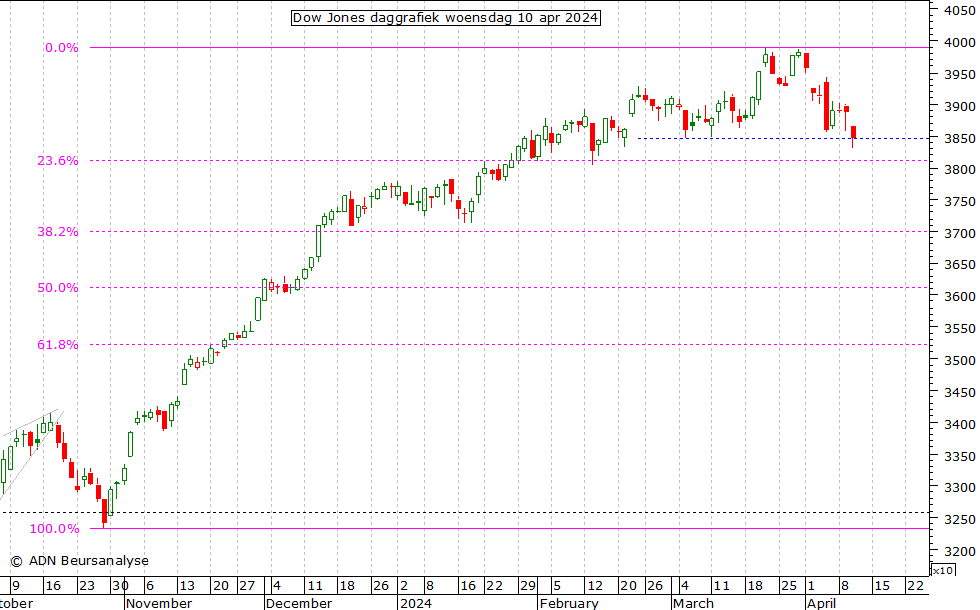
Task: Click the x10 scale multiplier label
Action: [x=941, y=570]
